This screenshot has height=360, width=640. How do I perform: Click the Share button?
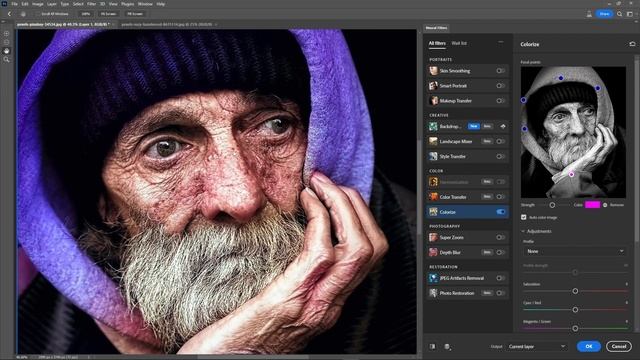point(604,14)
